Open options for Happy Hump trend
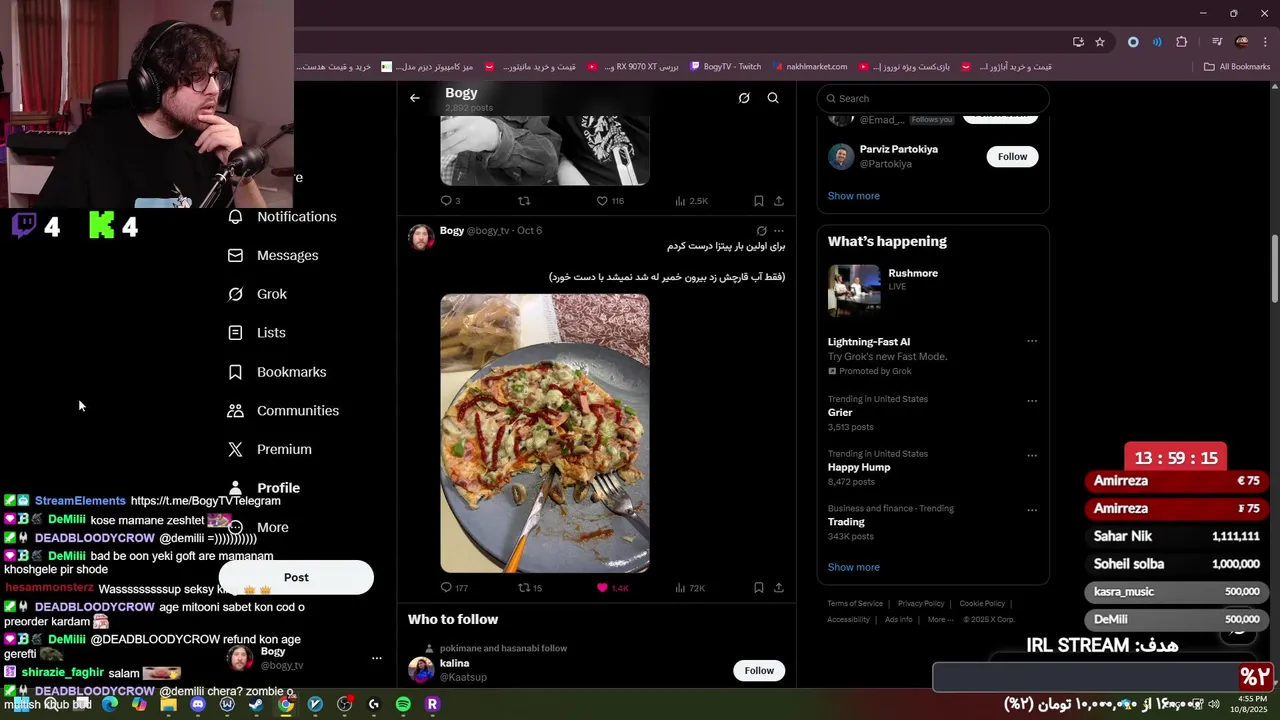This screenshot has width=1280, height=720. point(1032,456)
